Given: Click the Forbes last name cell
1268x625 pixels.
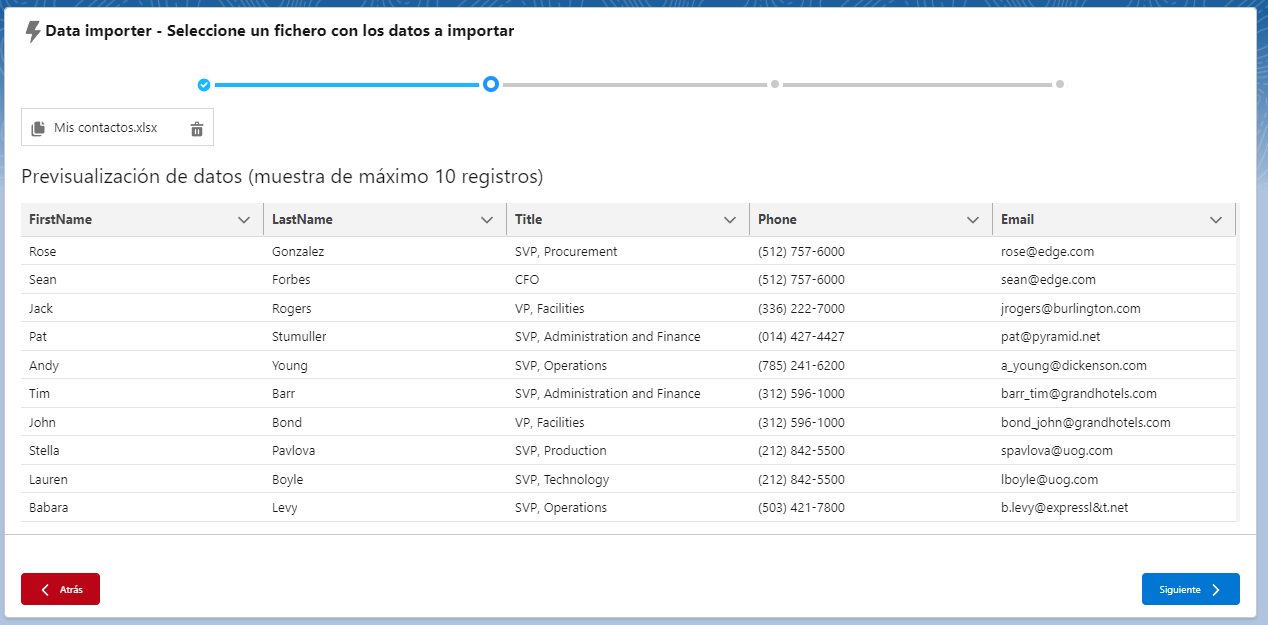Looking at the screenshot, I should point(385,280).
